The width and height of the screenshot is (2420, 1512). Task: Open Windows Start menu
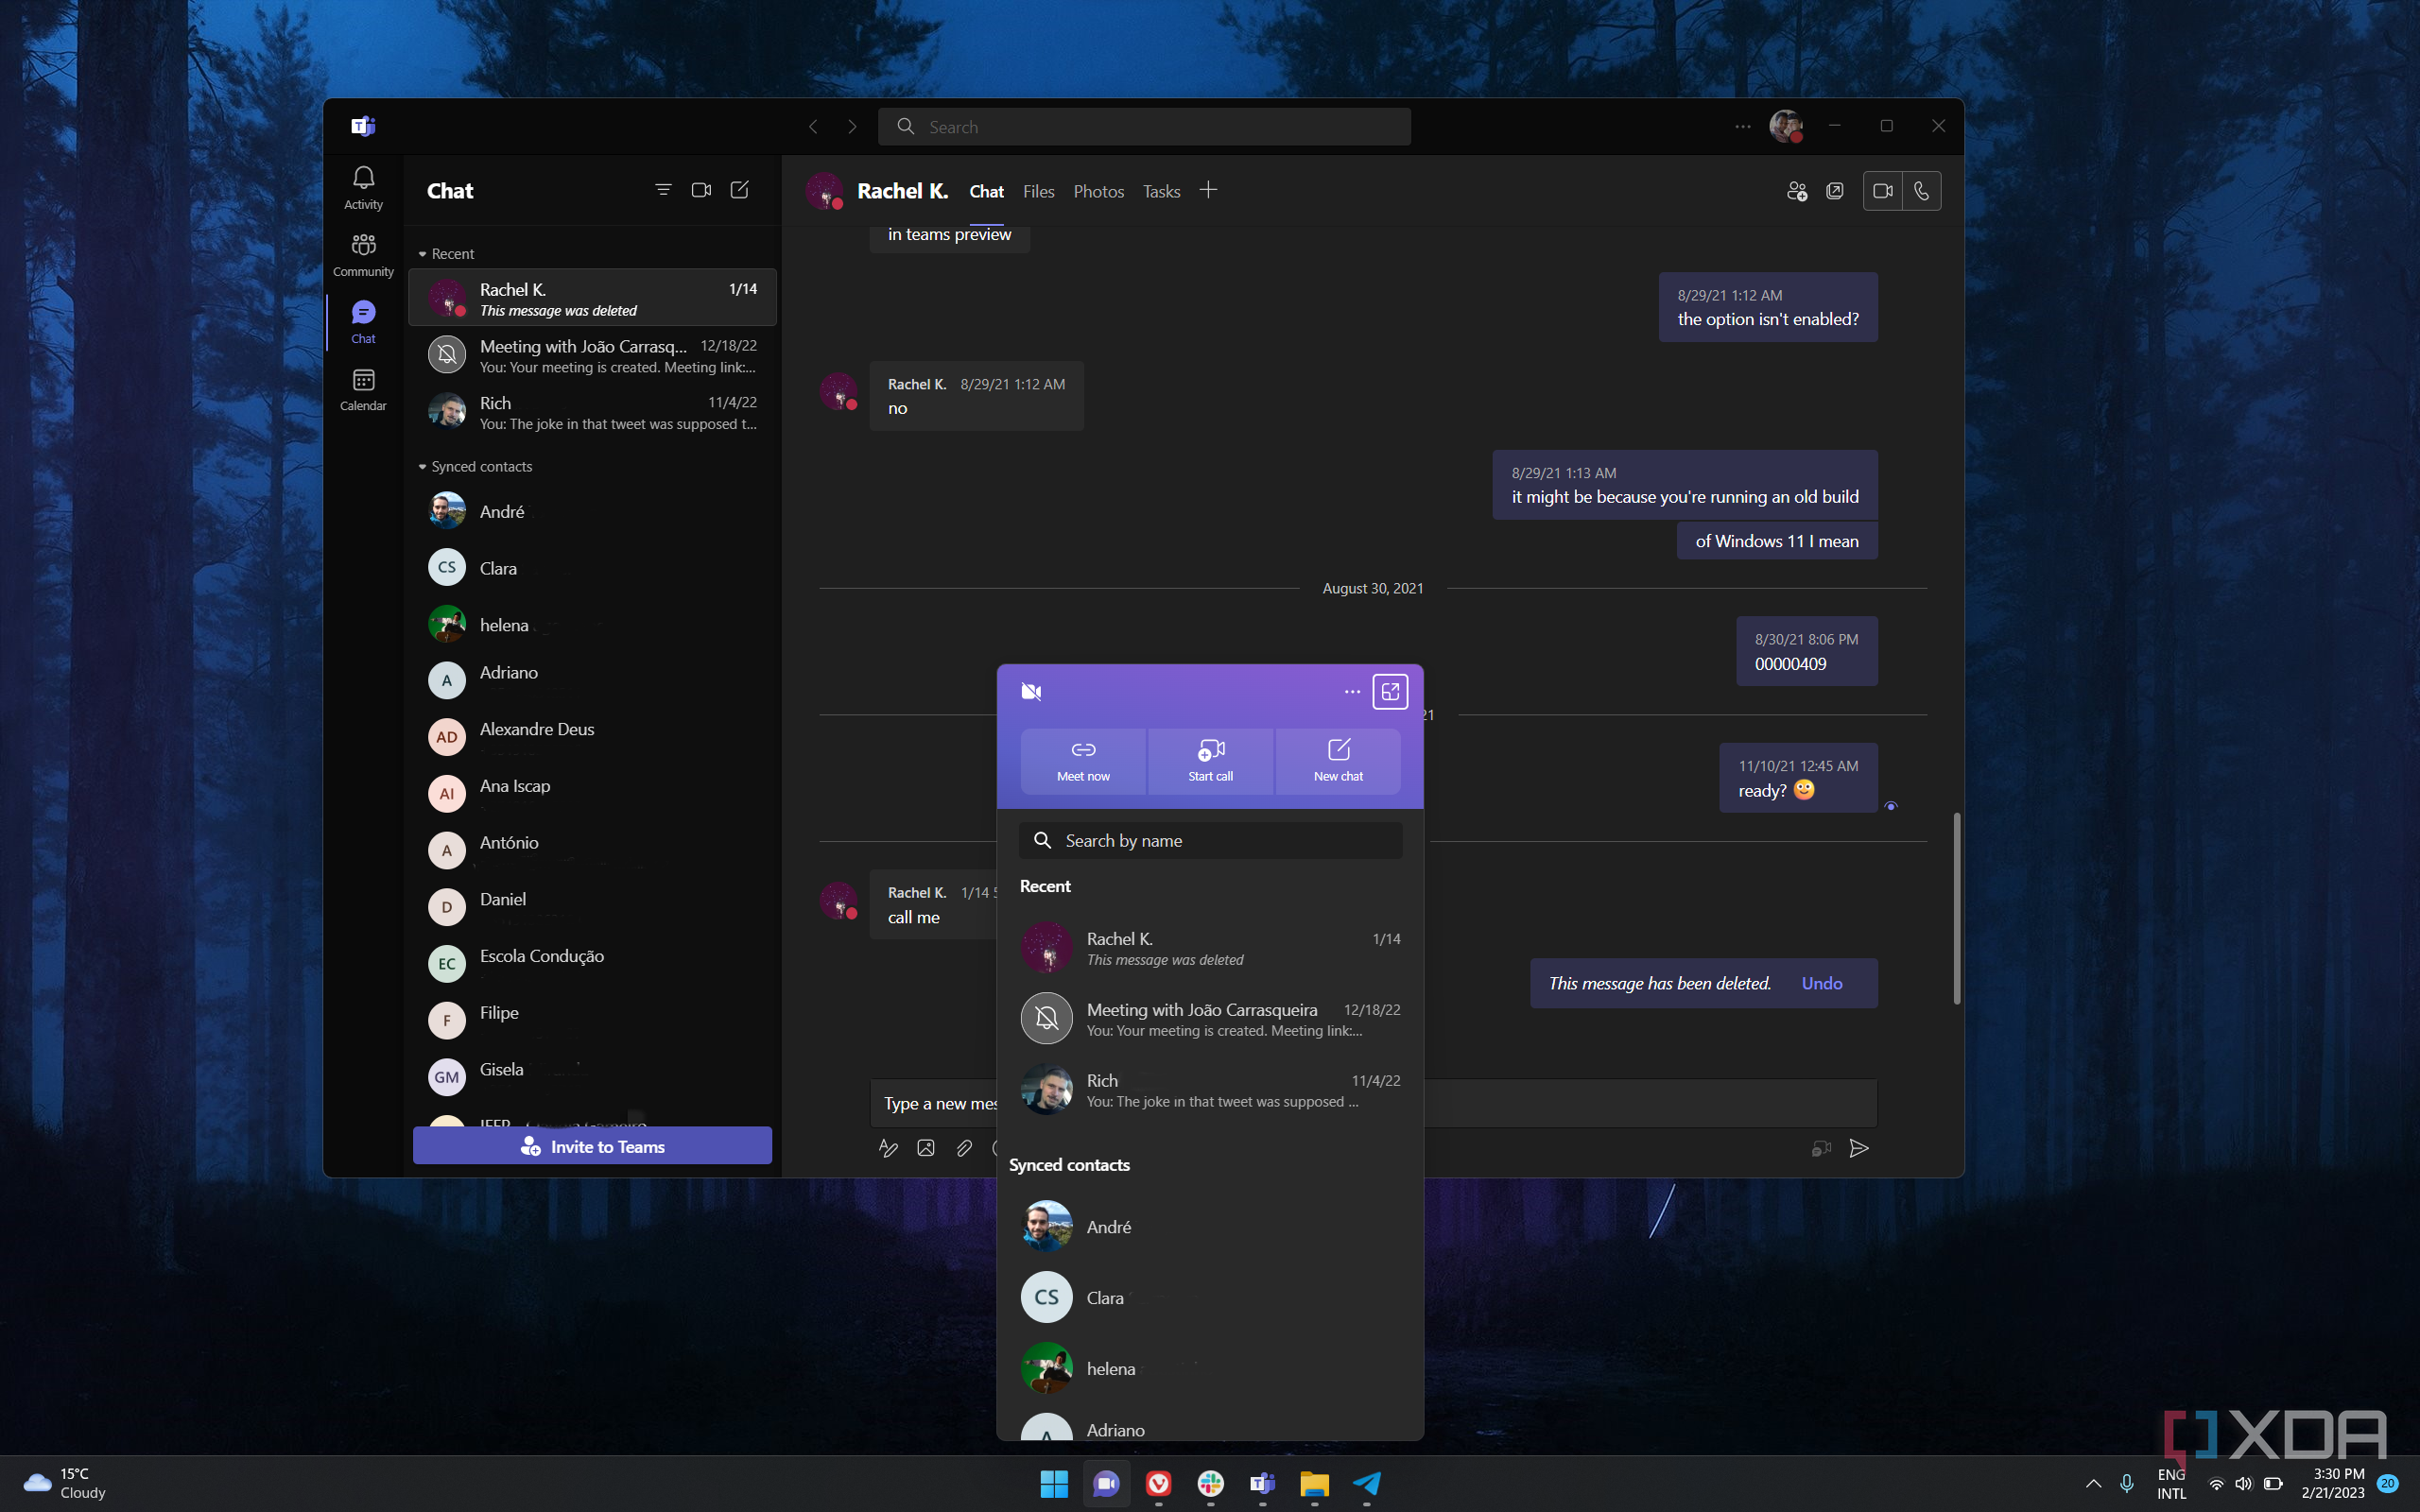pos(1054,1483)
